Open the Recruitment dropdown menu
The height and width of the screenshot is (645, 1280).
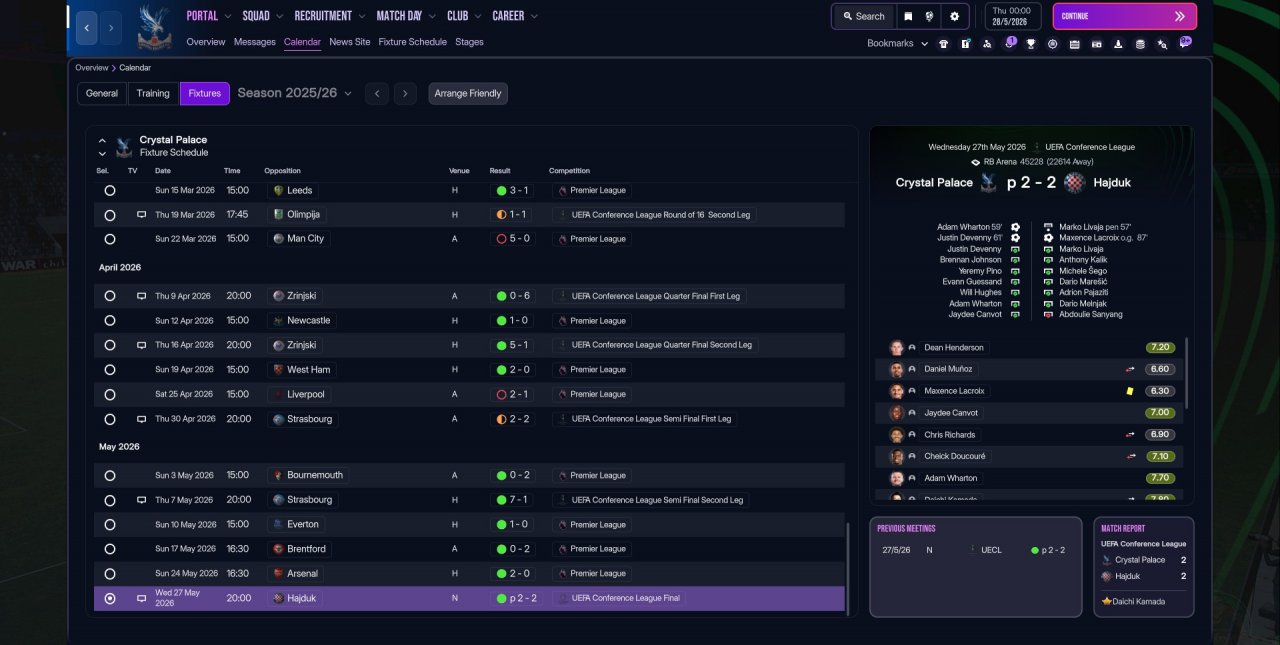coord(330,16)
